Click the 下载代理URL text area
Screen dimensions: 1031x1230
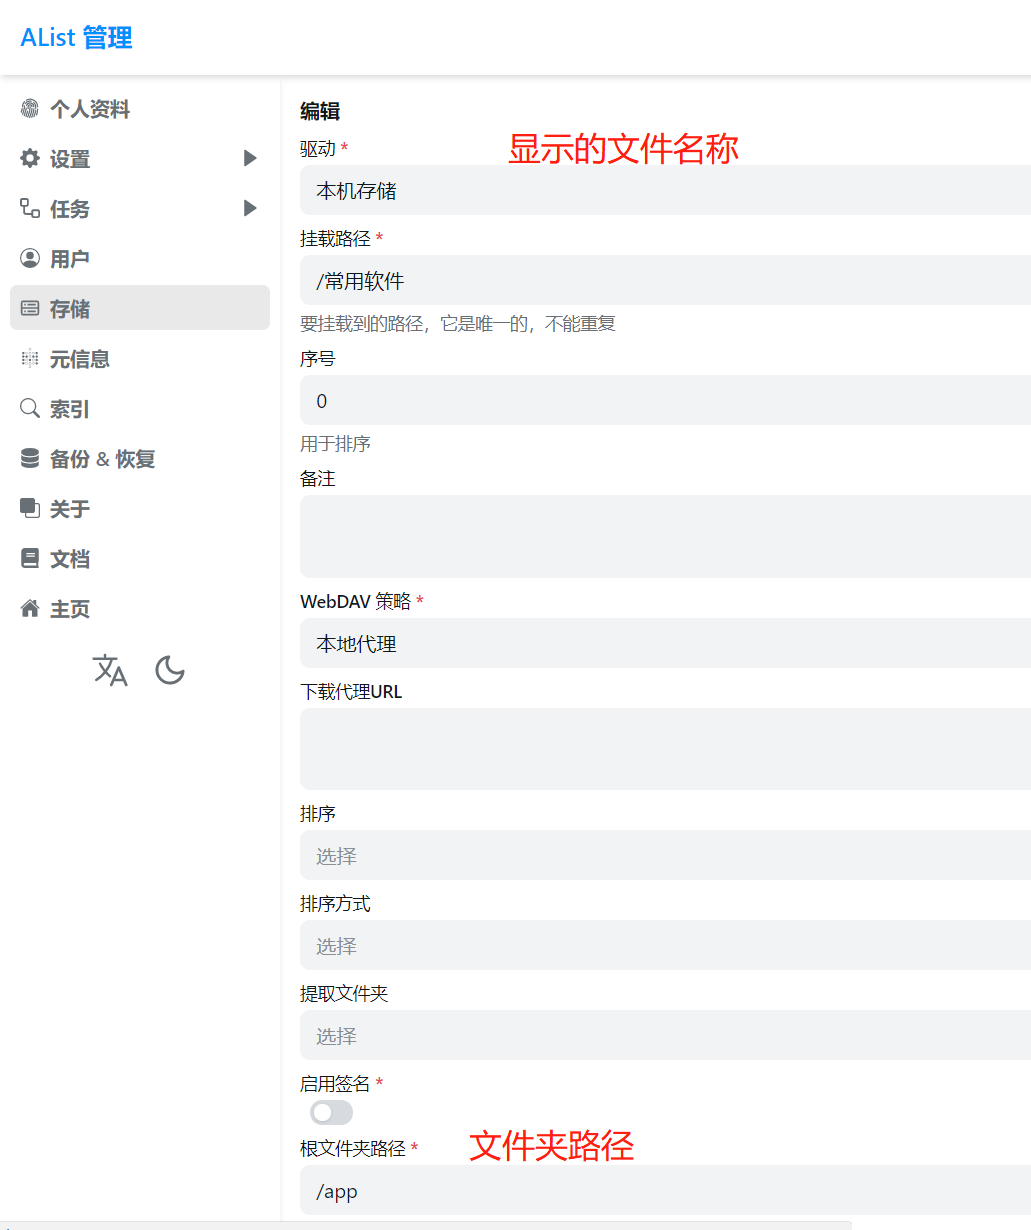[665, 749]
